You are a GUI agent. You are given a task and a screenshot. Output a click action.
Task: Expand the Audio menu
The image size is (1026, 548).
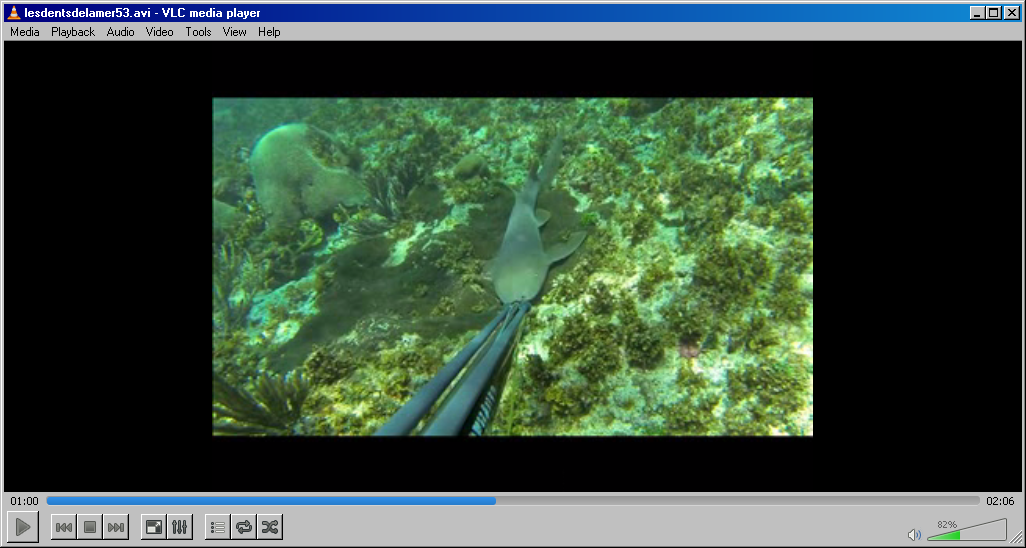tap(120, 31)
